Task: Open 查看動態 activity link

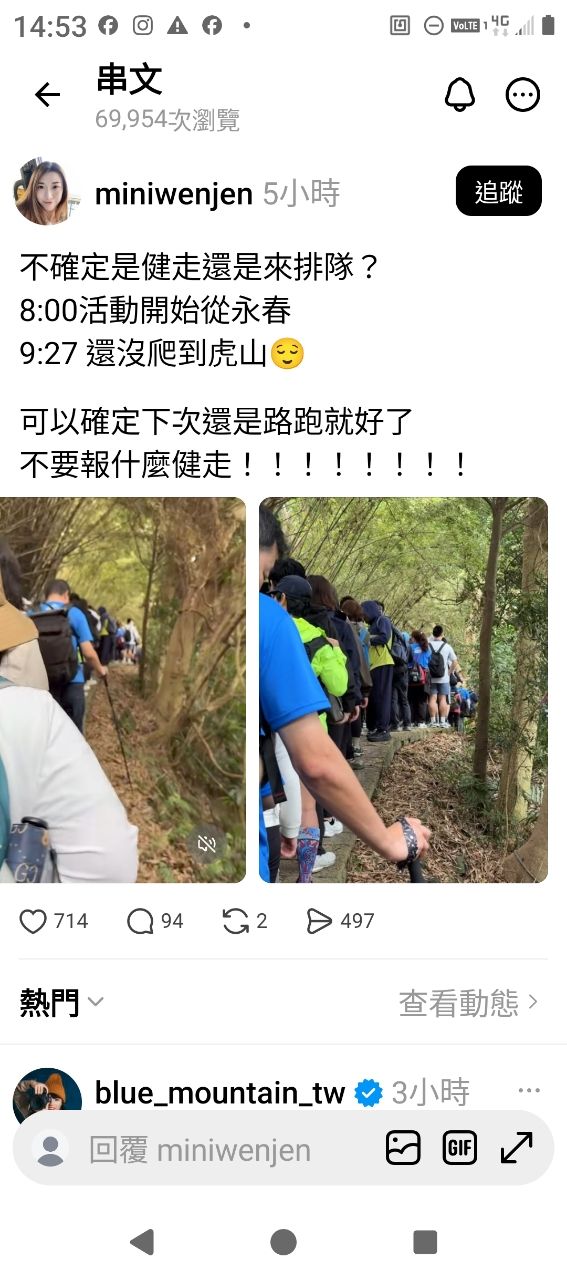Action: (469, 1003)
